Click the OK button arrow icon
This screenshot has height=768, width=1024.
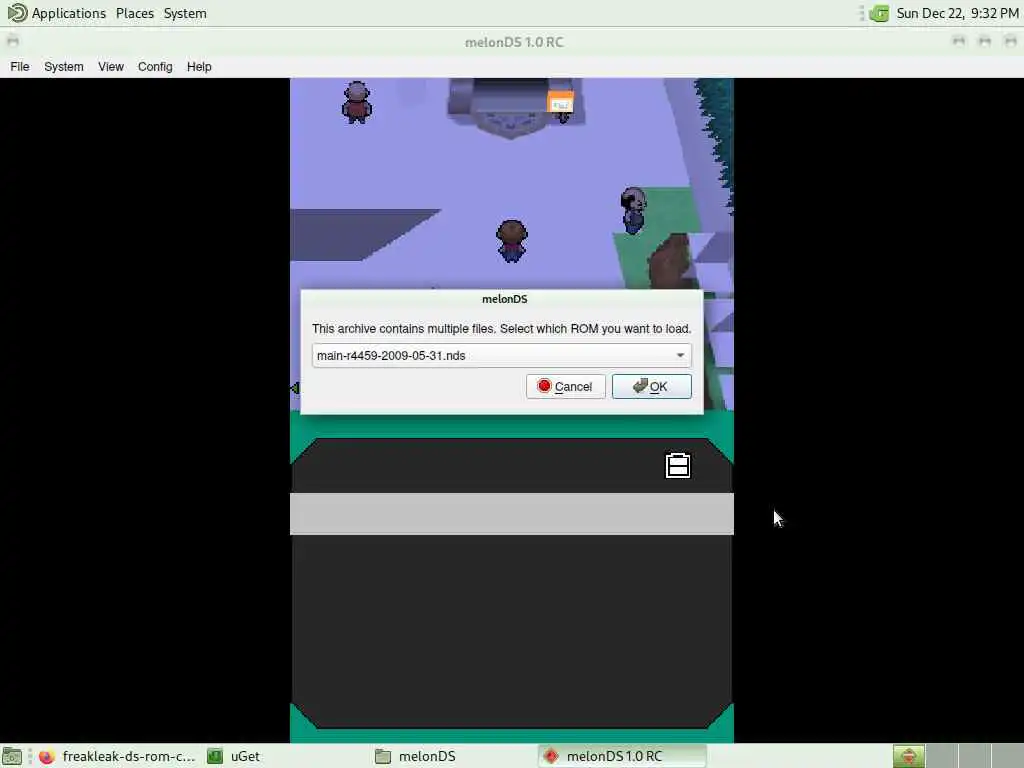640,385
